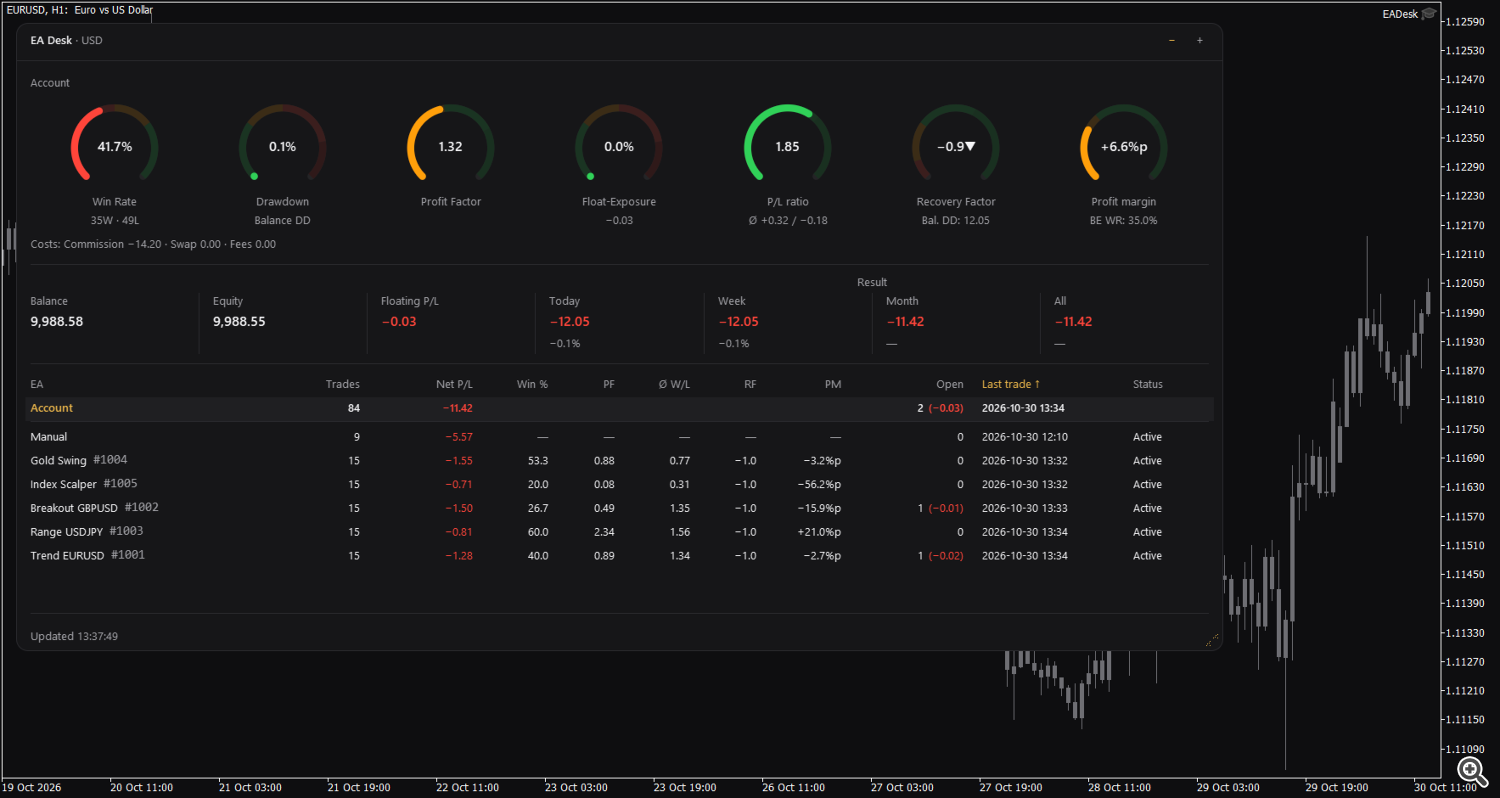Sort the table by Trades column
Viewport: 1500px width, 798px height.
[x=343, y=384]
